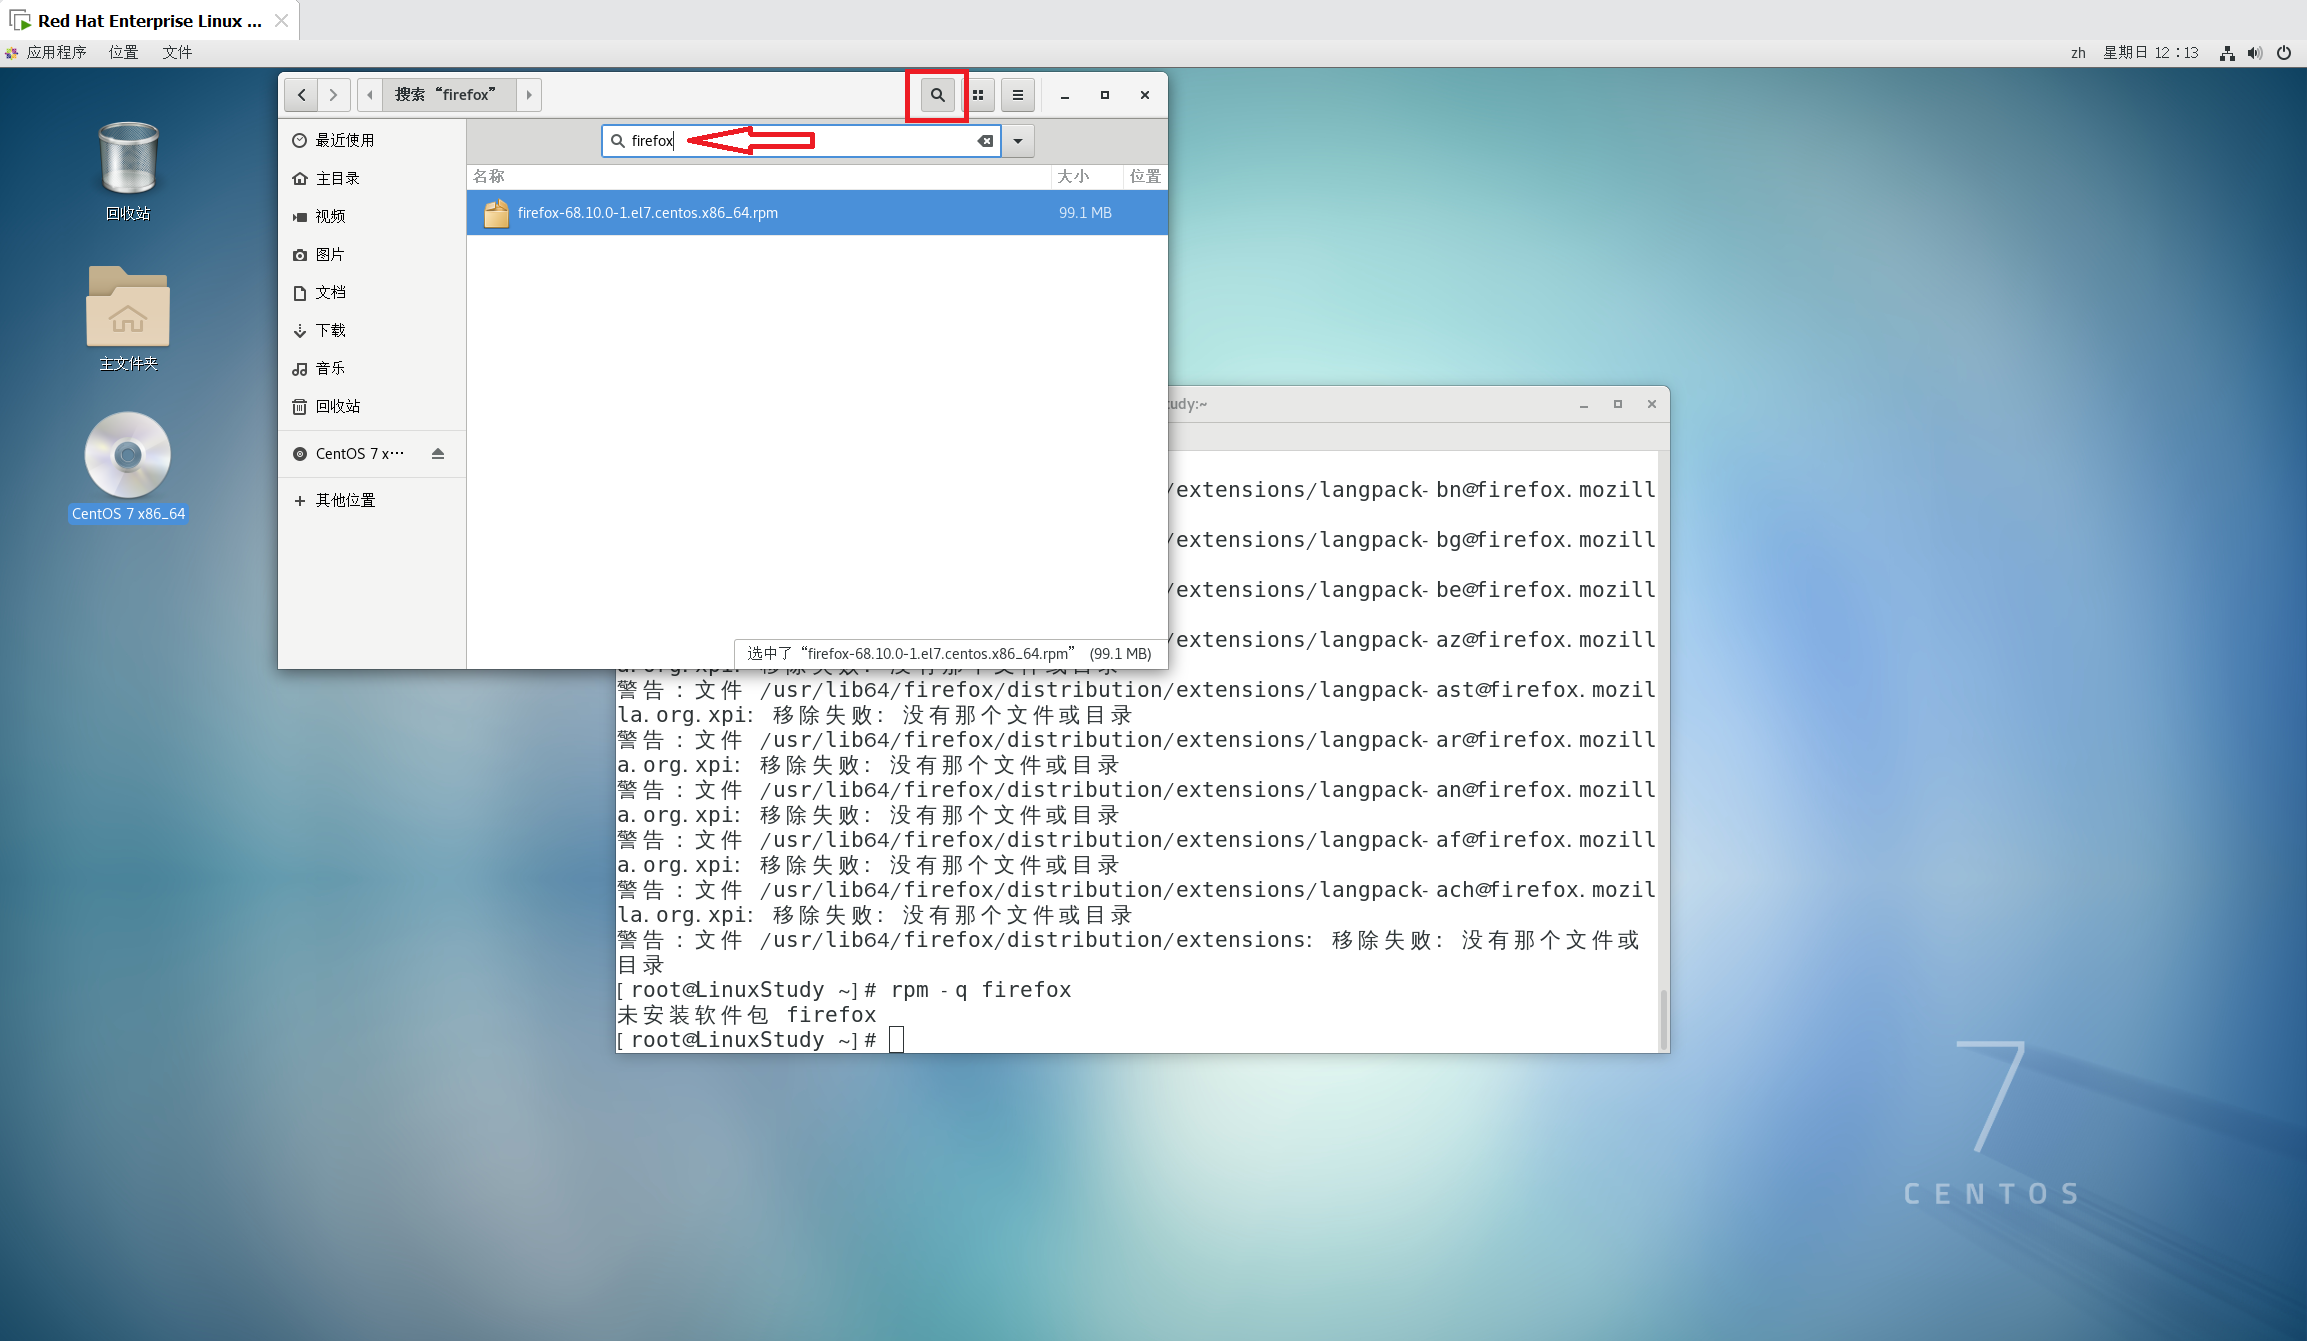Screen dimensions: 2307x1341
Task: Select the Red Hat Enterprise Linux VM tab
Action: (x=150, y=21)
